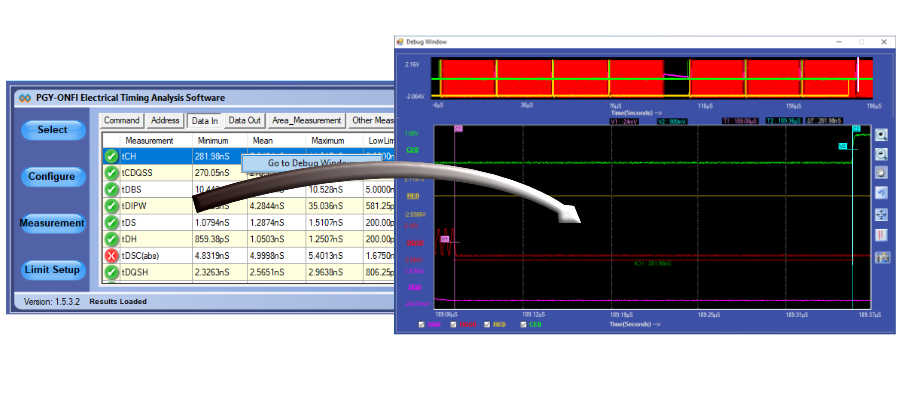
Task: Click the 4.9998nS mean cell
Action: click(x=277, y=256)
